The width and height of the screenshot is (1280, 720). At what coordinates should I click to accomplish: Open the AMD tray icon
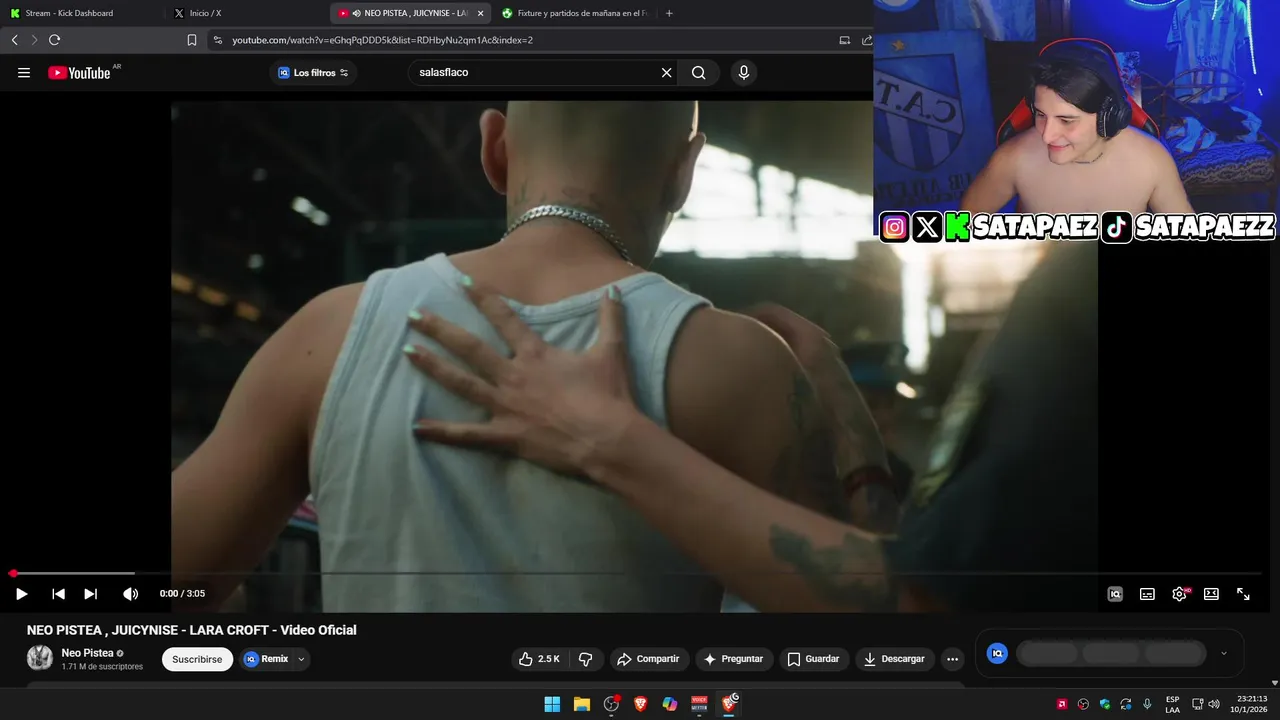pos(1062,704)
